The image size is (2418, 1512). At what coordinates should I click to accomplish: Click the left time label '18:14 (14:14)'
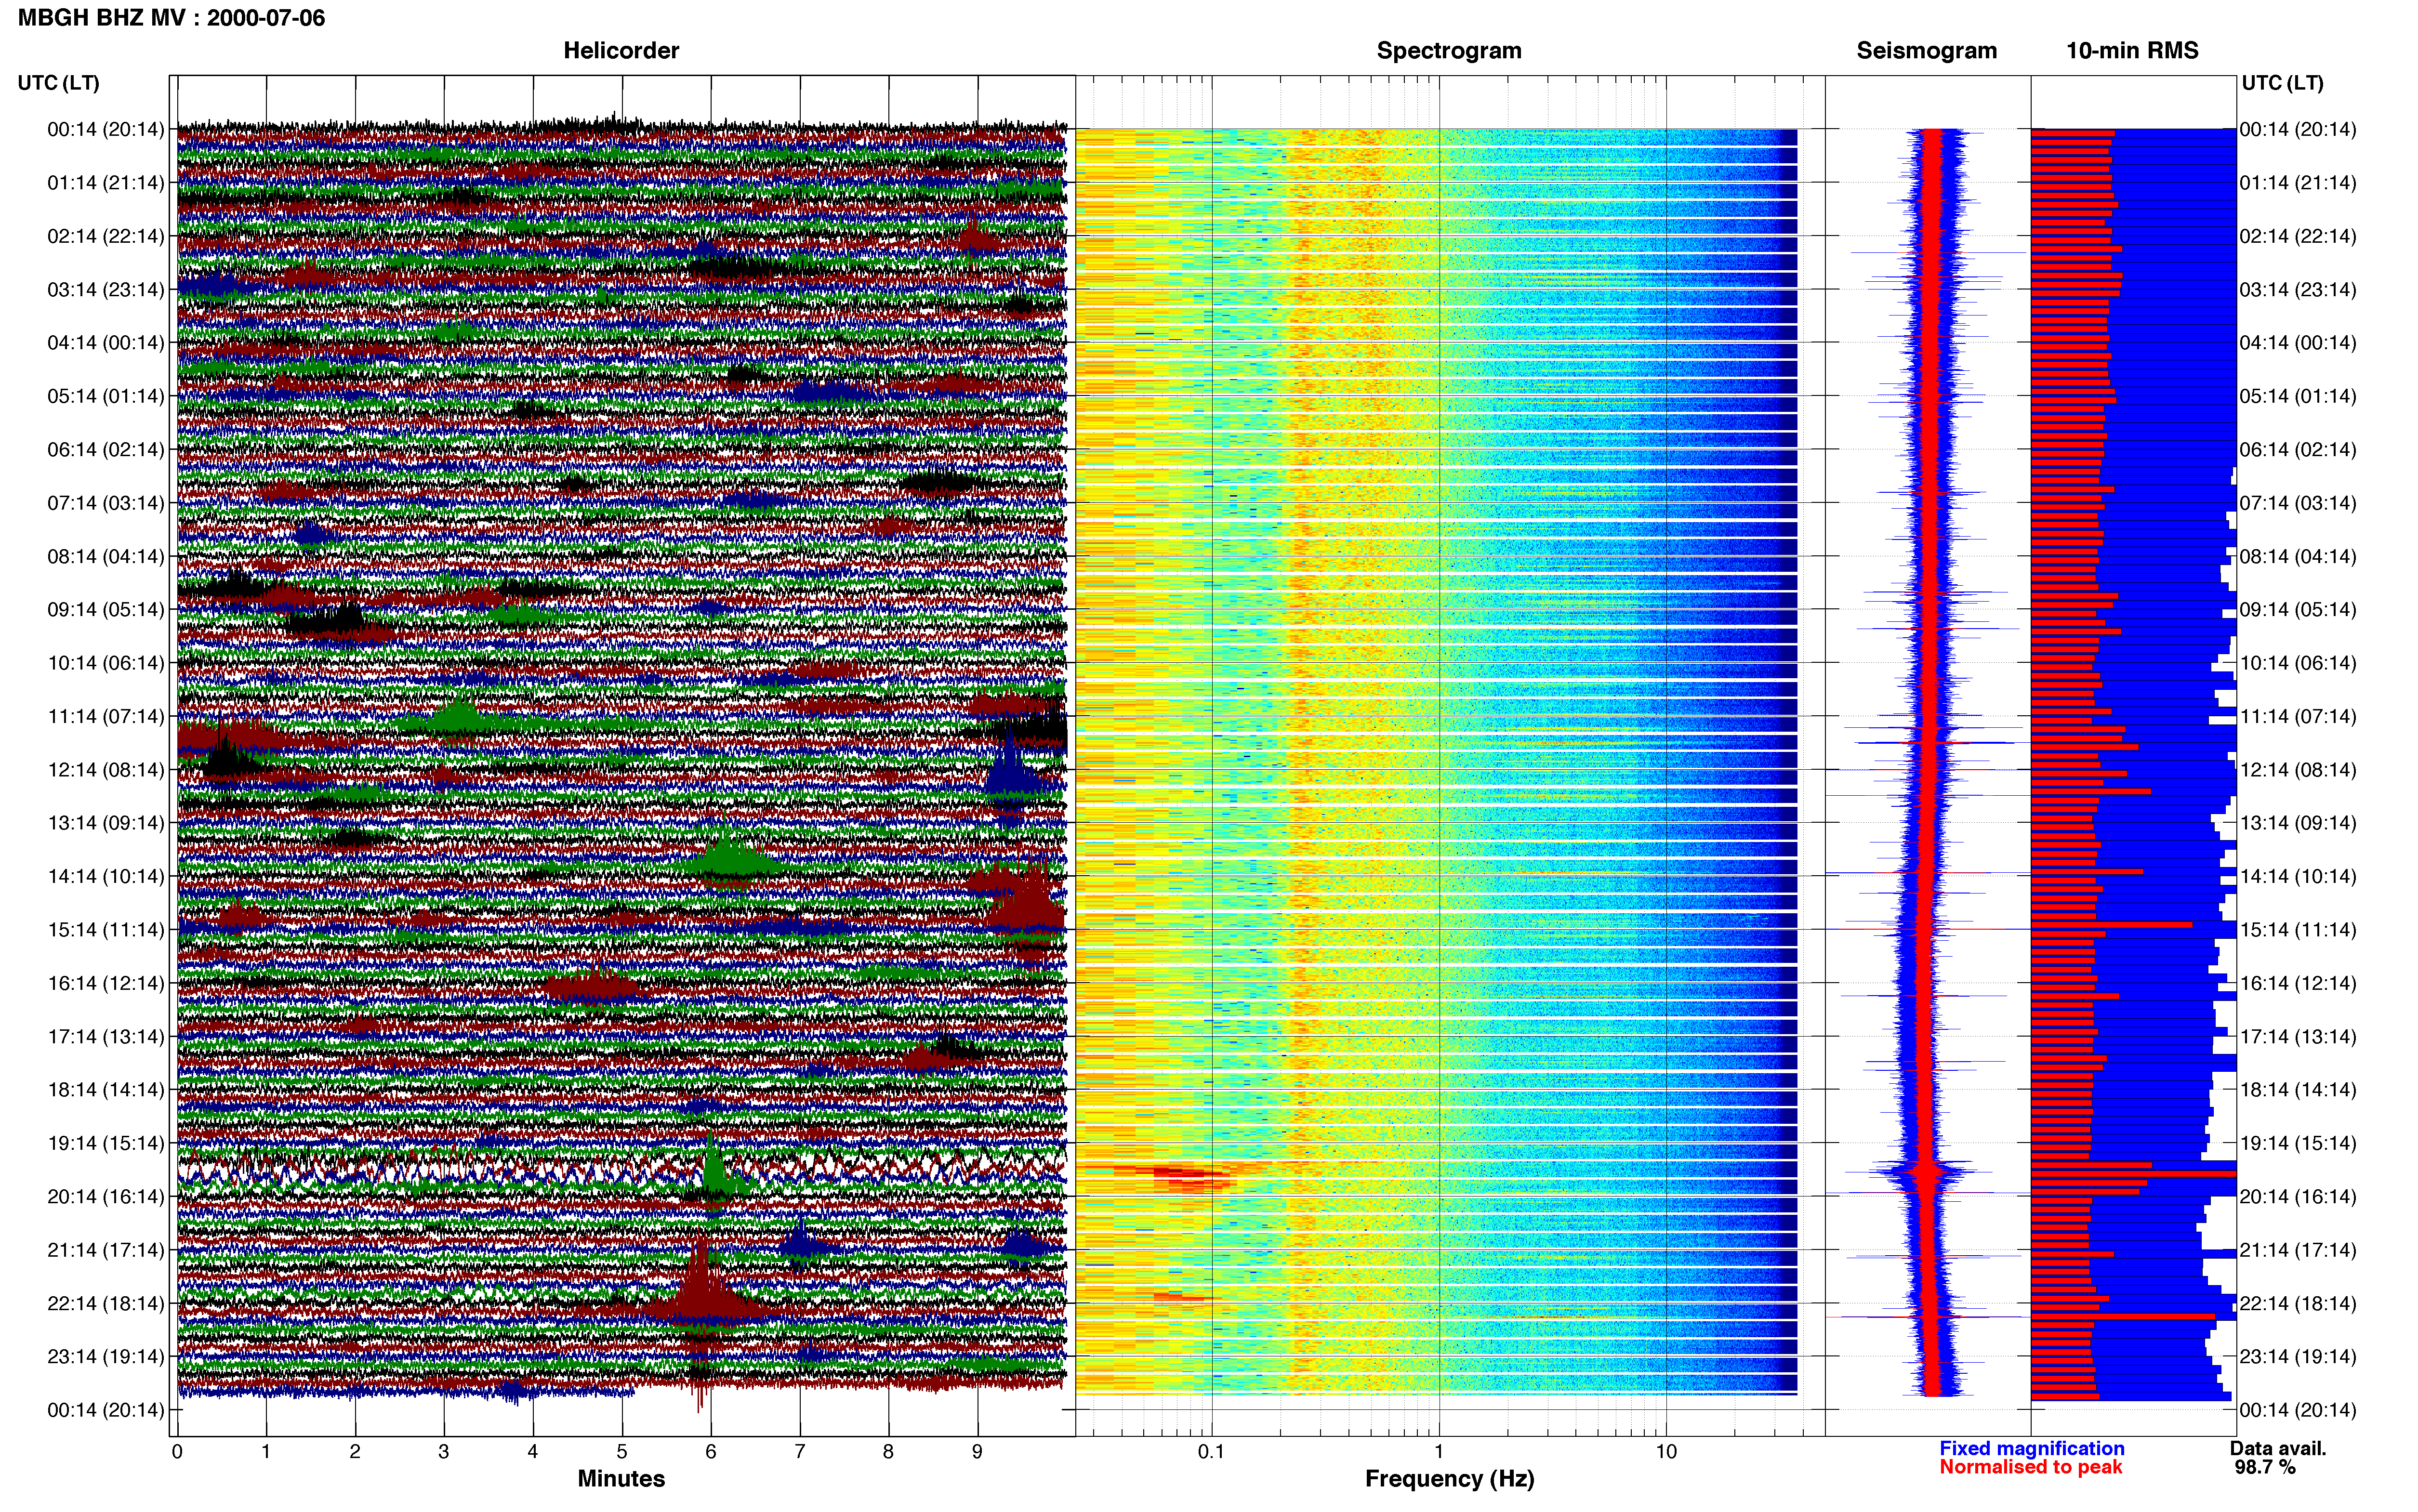(x=106, y=1090)
